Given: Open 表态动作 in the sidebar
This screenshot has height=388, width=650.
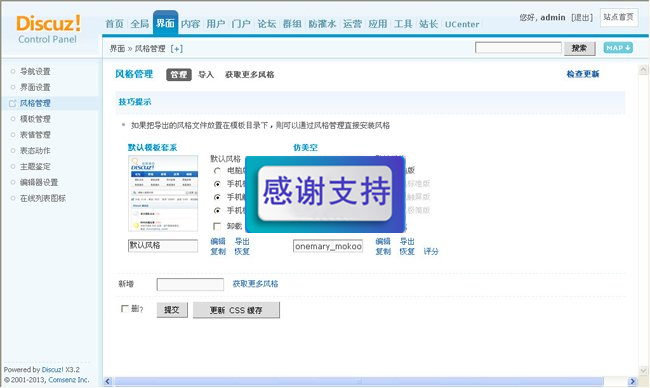Looking at the screenshot, I should coord(35,150).
